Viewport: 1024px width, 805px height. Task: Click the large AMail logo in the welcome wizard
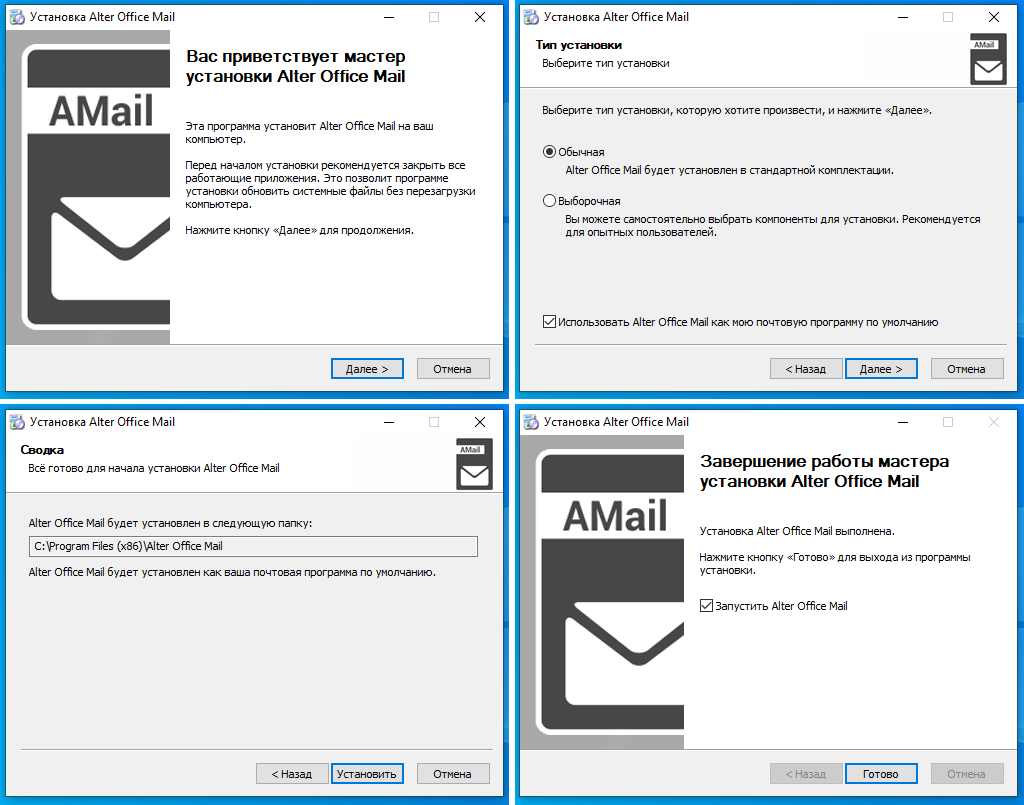pos(95,186)
